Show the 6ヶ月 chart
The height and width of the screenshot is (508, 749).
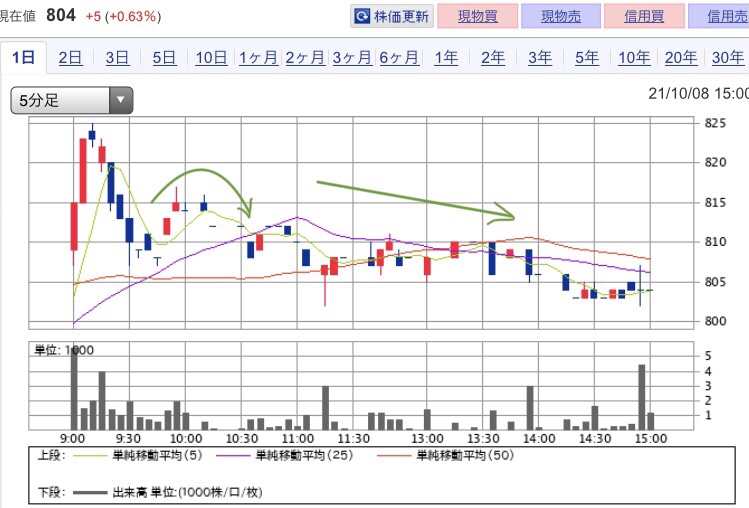(x=399, y=58)
